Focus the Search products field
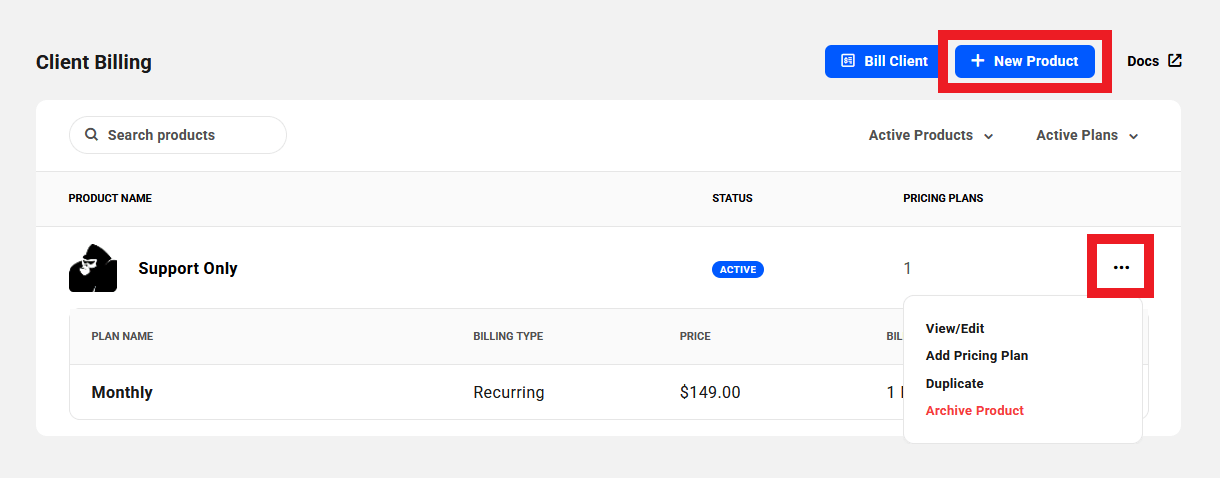 178,135
